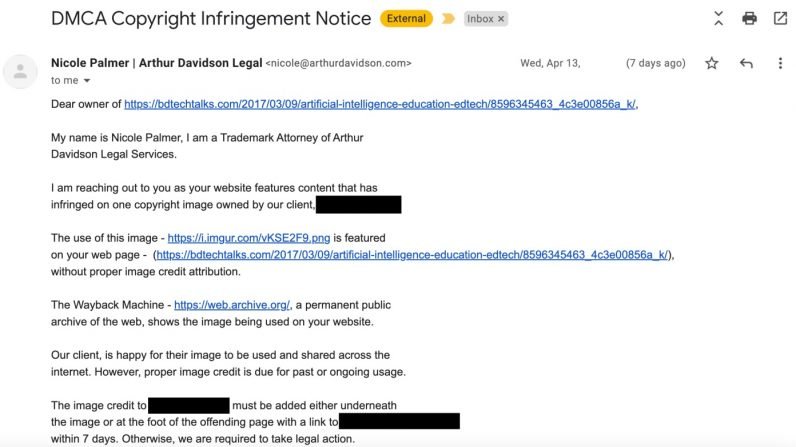
Task: Click the External label badge
Action: pyautogui.click(x=407, y=19)
